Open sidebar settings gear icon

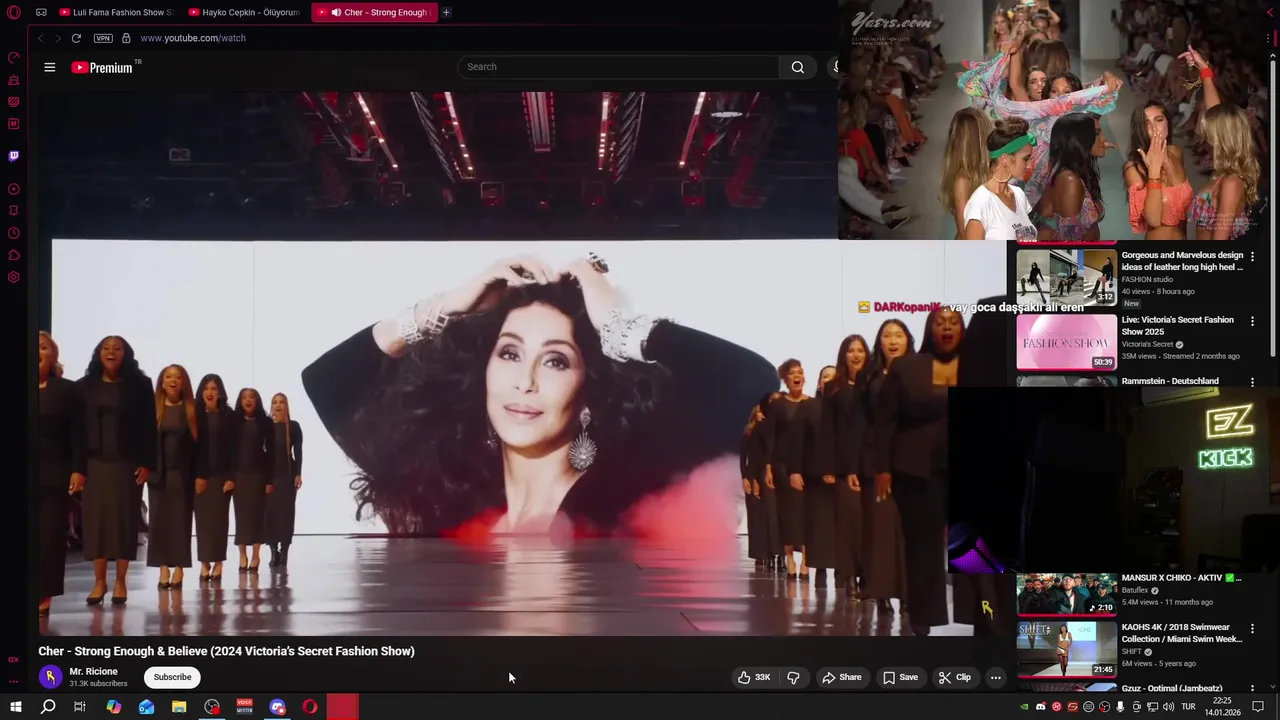coord(14,277)
